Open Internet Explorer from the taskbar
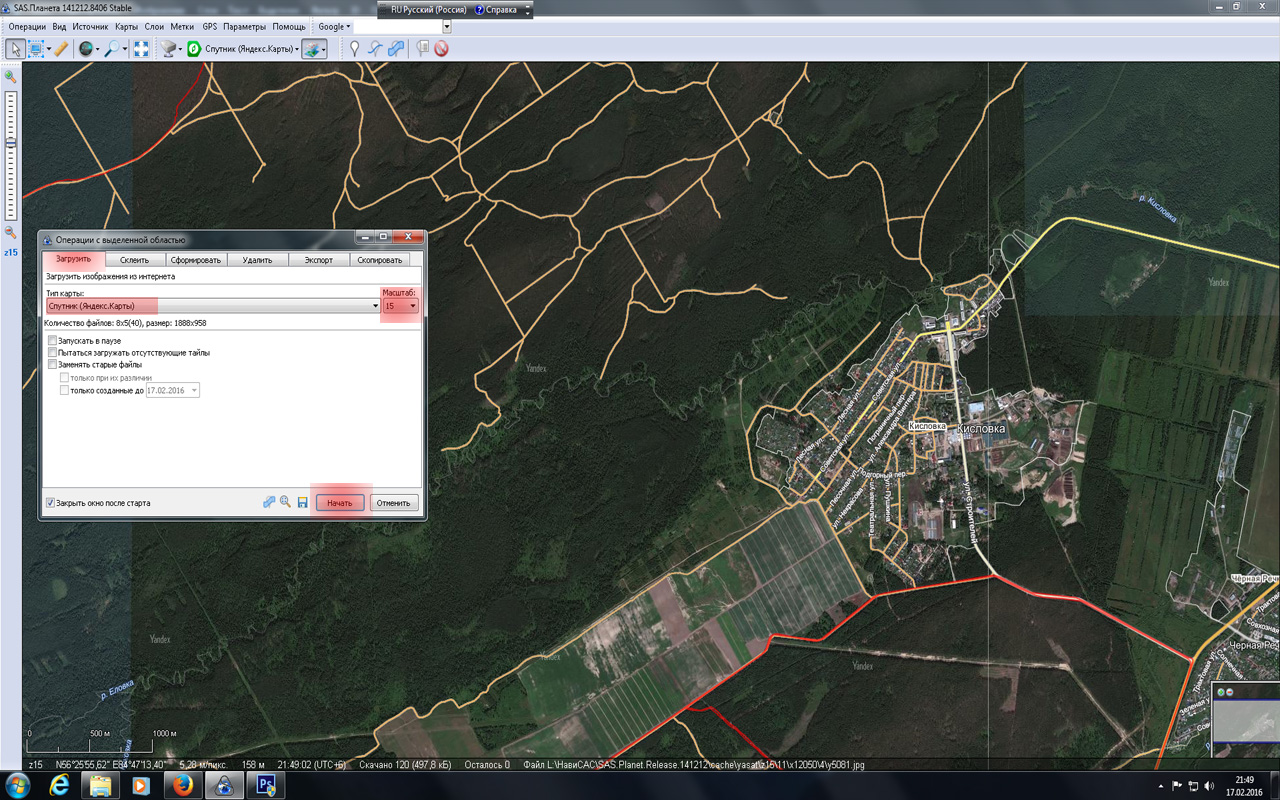Screen dimensions: 1280x800 (x=60, y=785)
